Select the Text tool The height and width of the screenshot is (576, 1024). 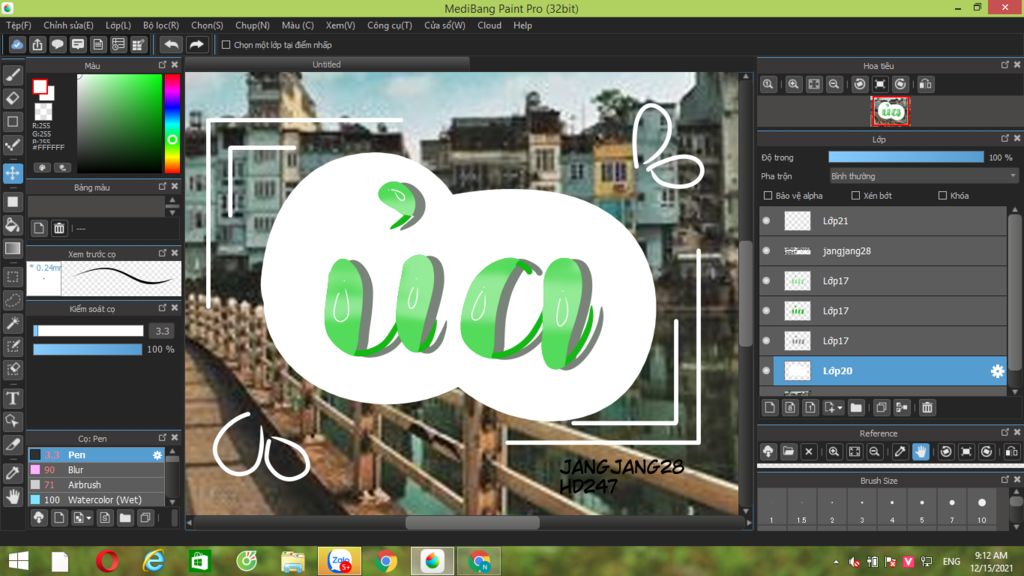click(12, 398)
